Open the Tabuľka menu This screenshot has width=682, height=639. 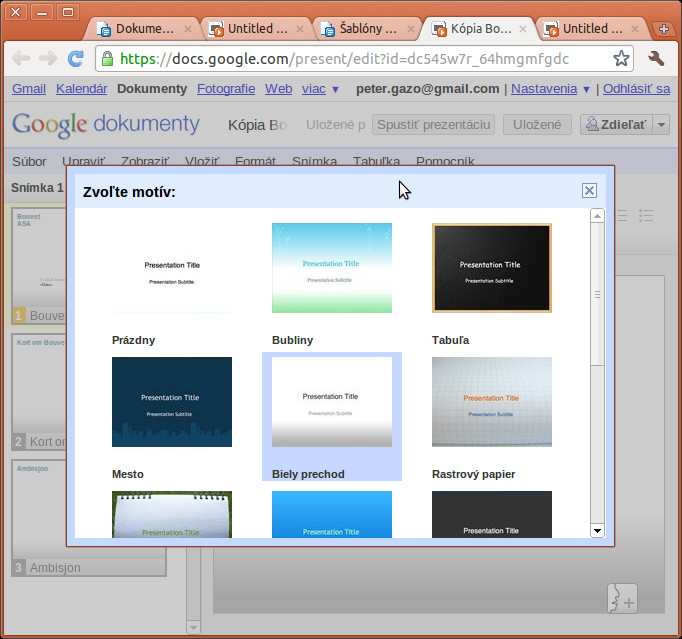point(376,161)
